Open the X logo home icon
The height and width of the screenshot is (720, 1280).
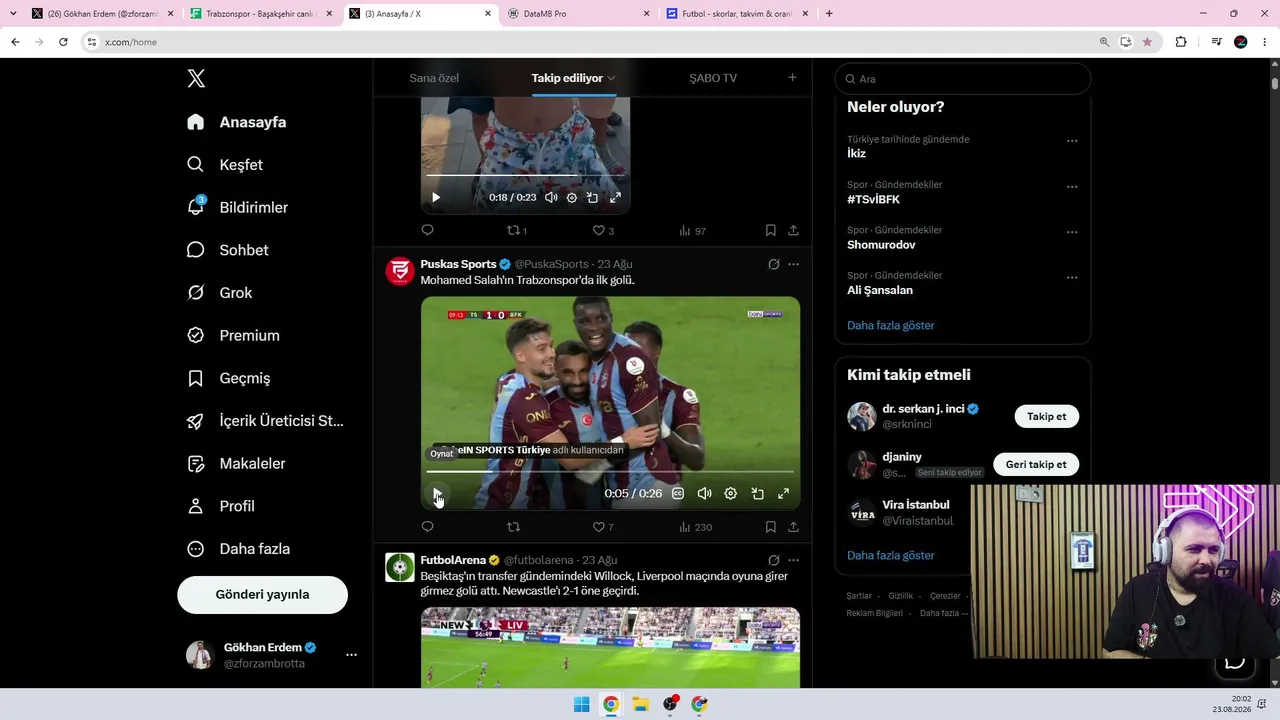click(x=196, y=79)
